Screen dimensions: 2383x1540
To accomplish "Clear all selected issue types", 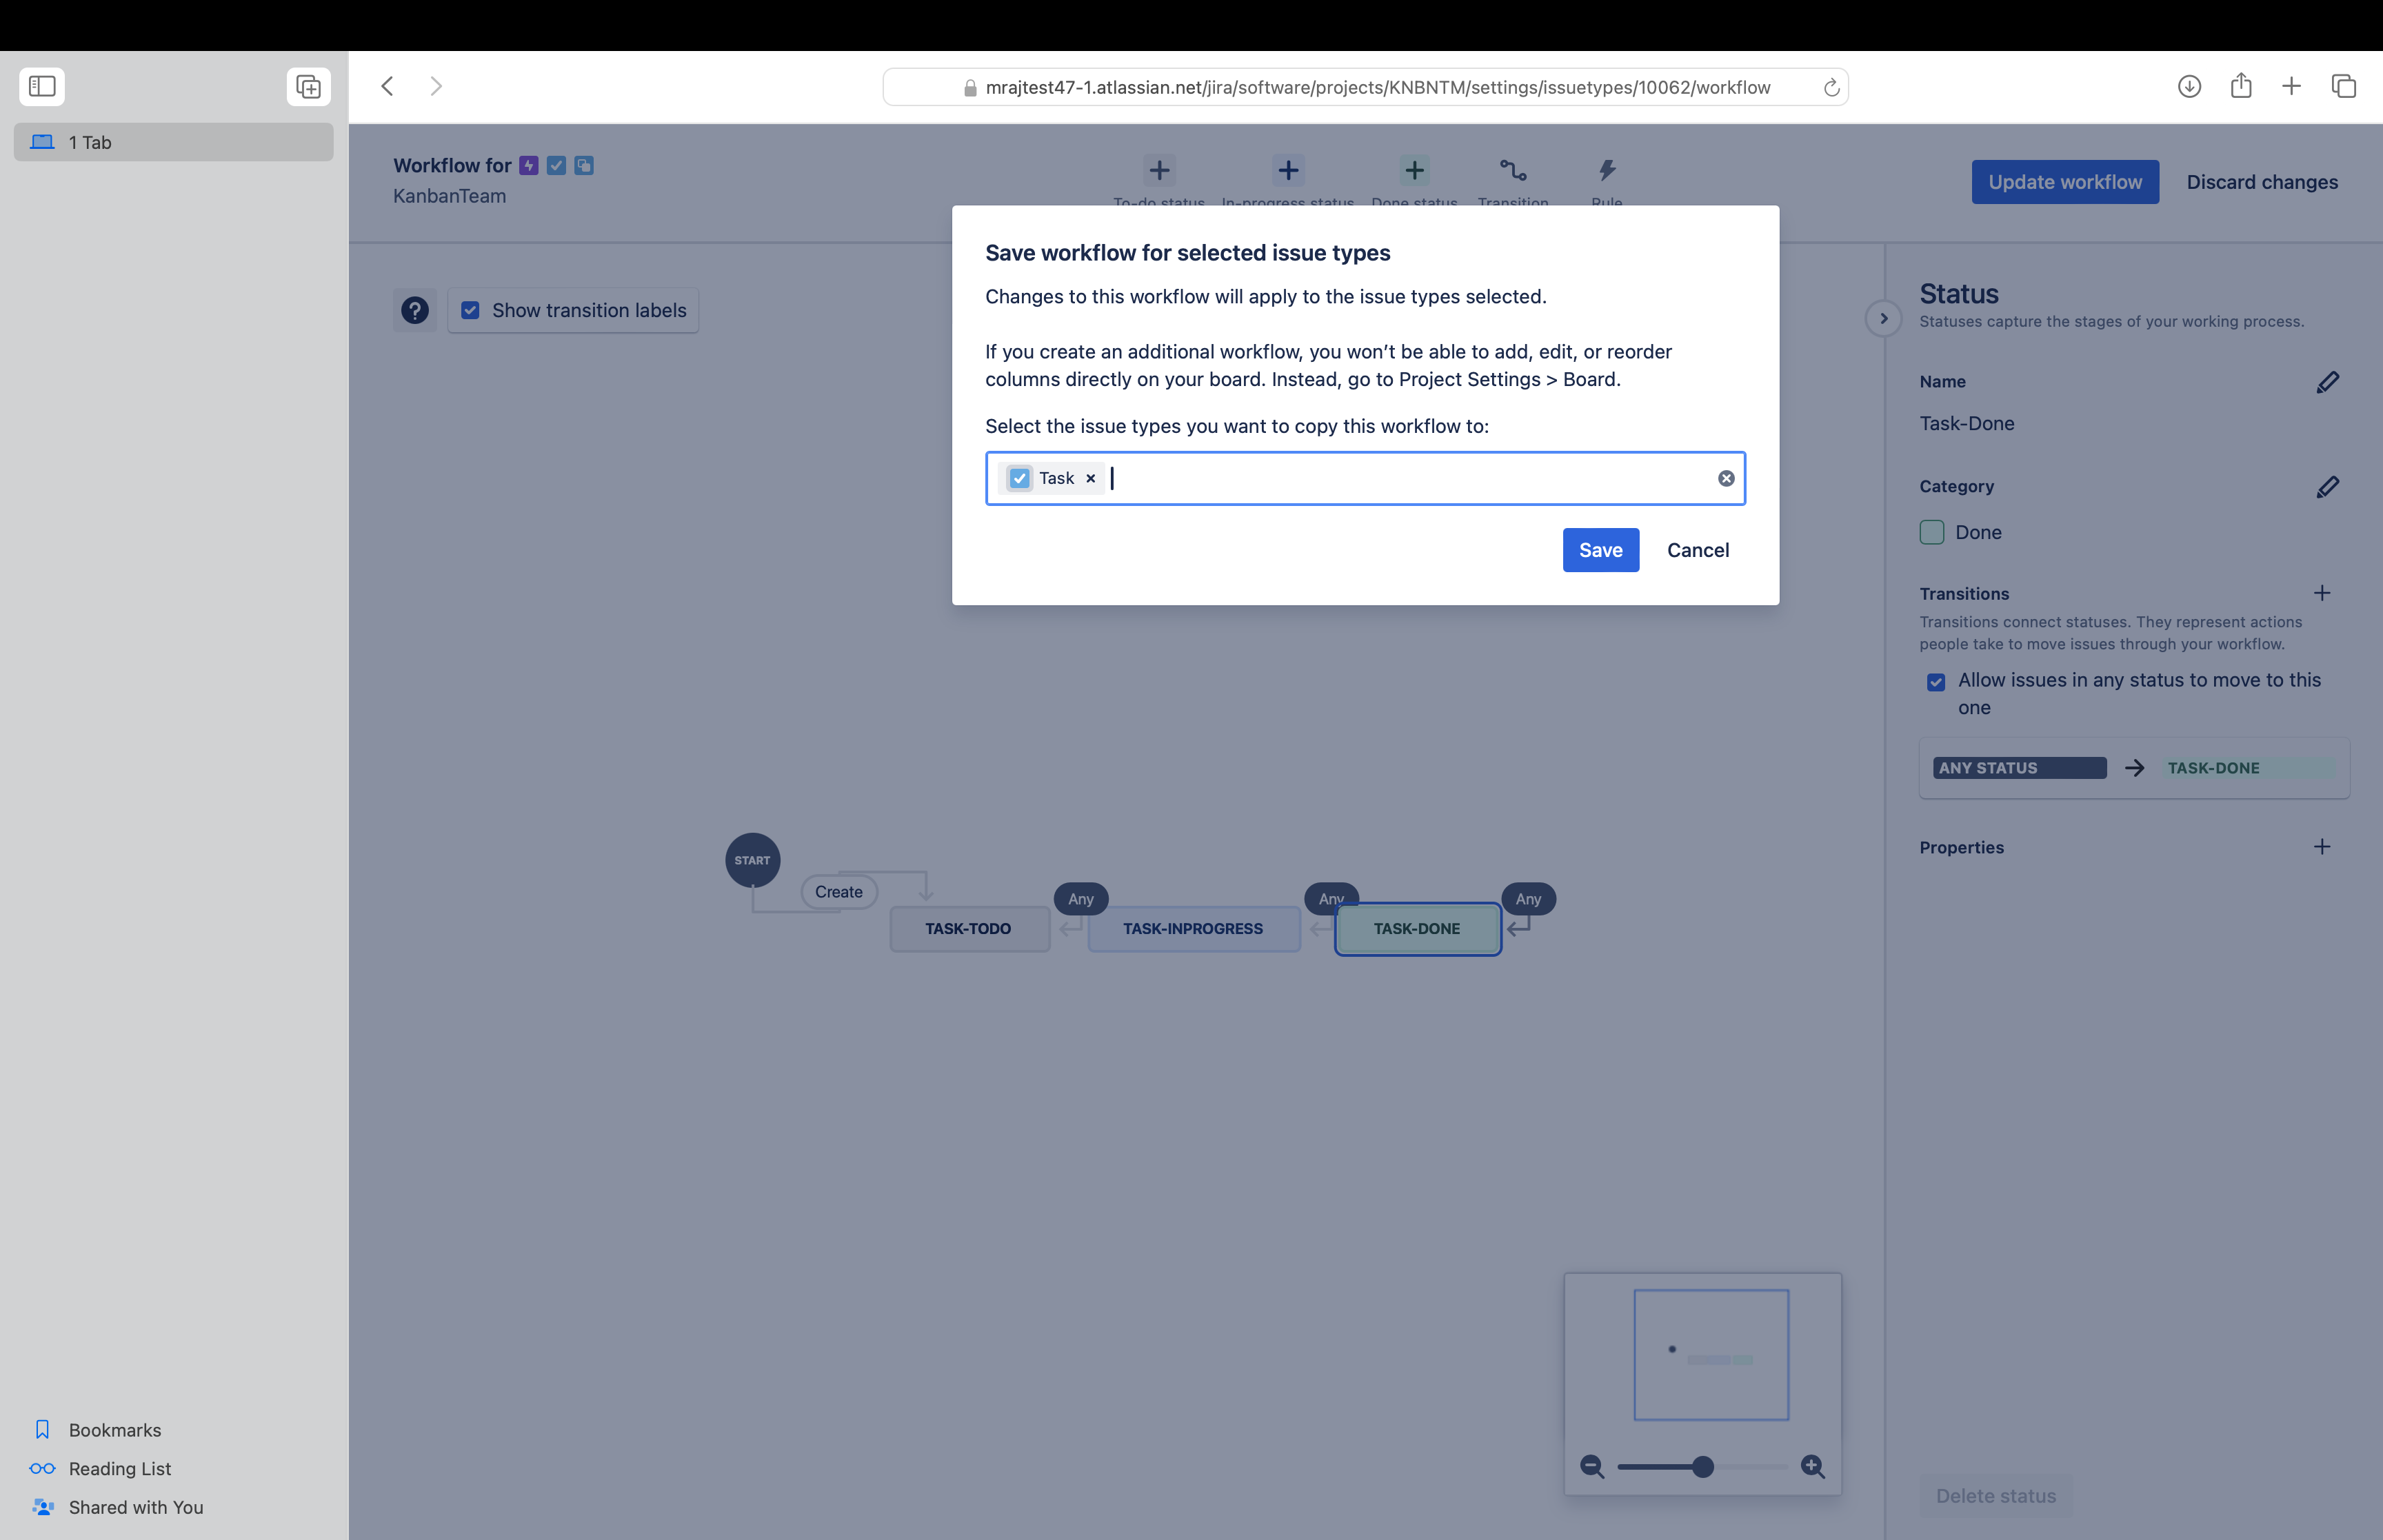I will coord(1726,478).
